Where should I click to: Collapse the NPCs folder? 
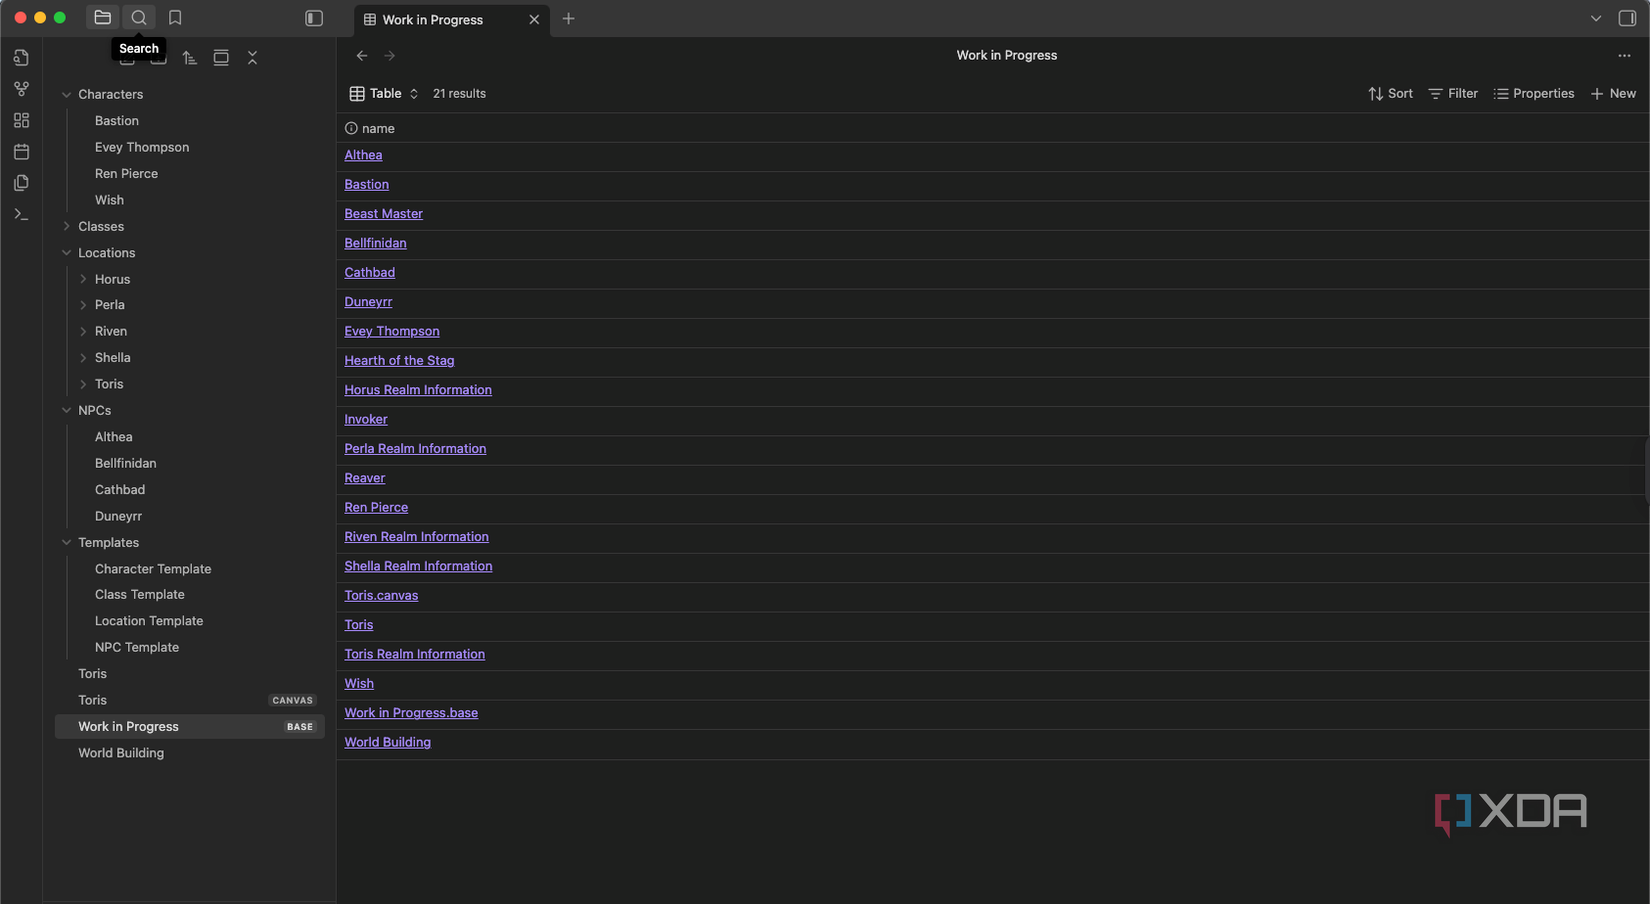click(x=66, y=410)
